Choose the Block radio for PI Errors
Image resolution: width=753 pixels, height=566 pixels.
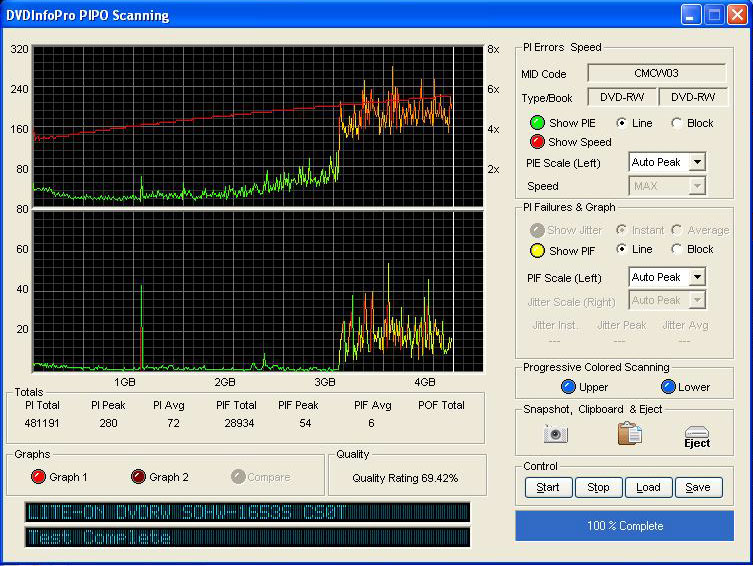coord(677,123)
